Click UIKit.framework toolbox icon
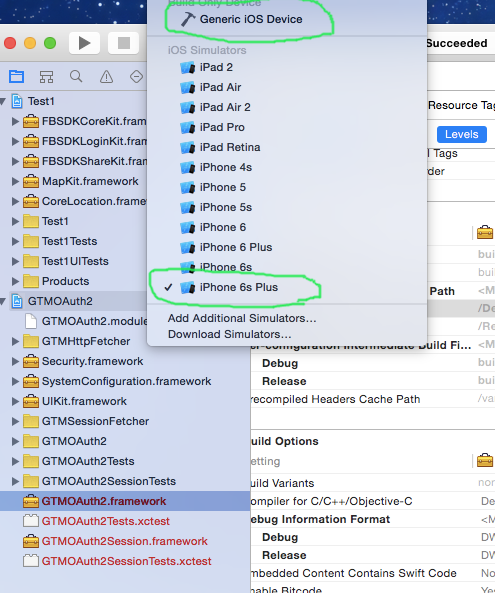 point(31,402)
